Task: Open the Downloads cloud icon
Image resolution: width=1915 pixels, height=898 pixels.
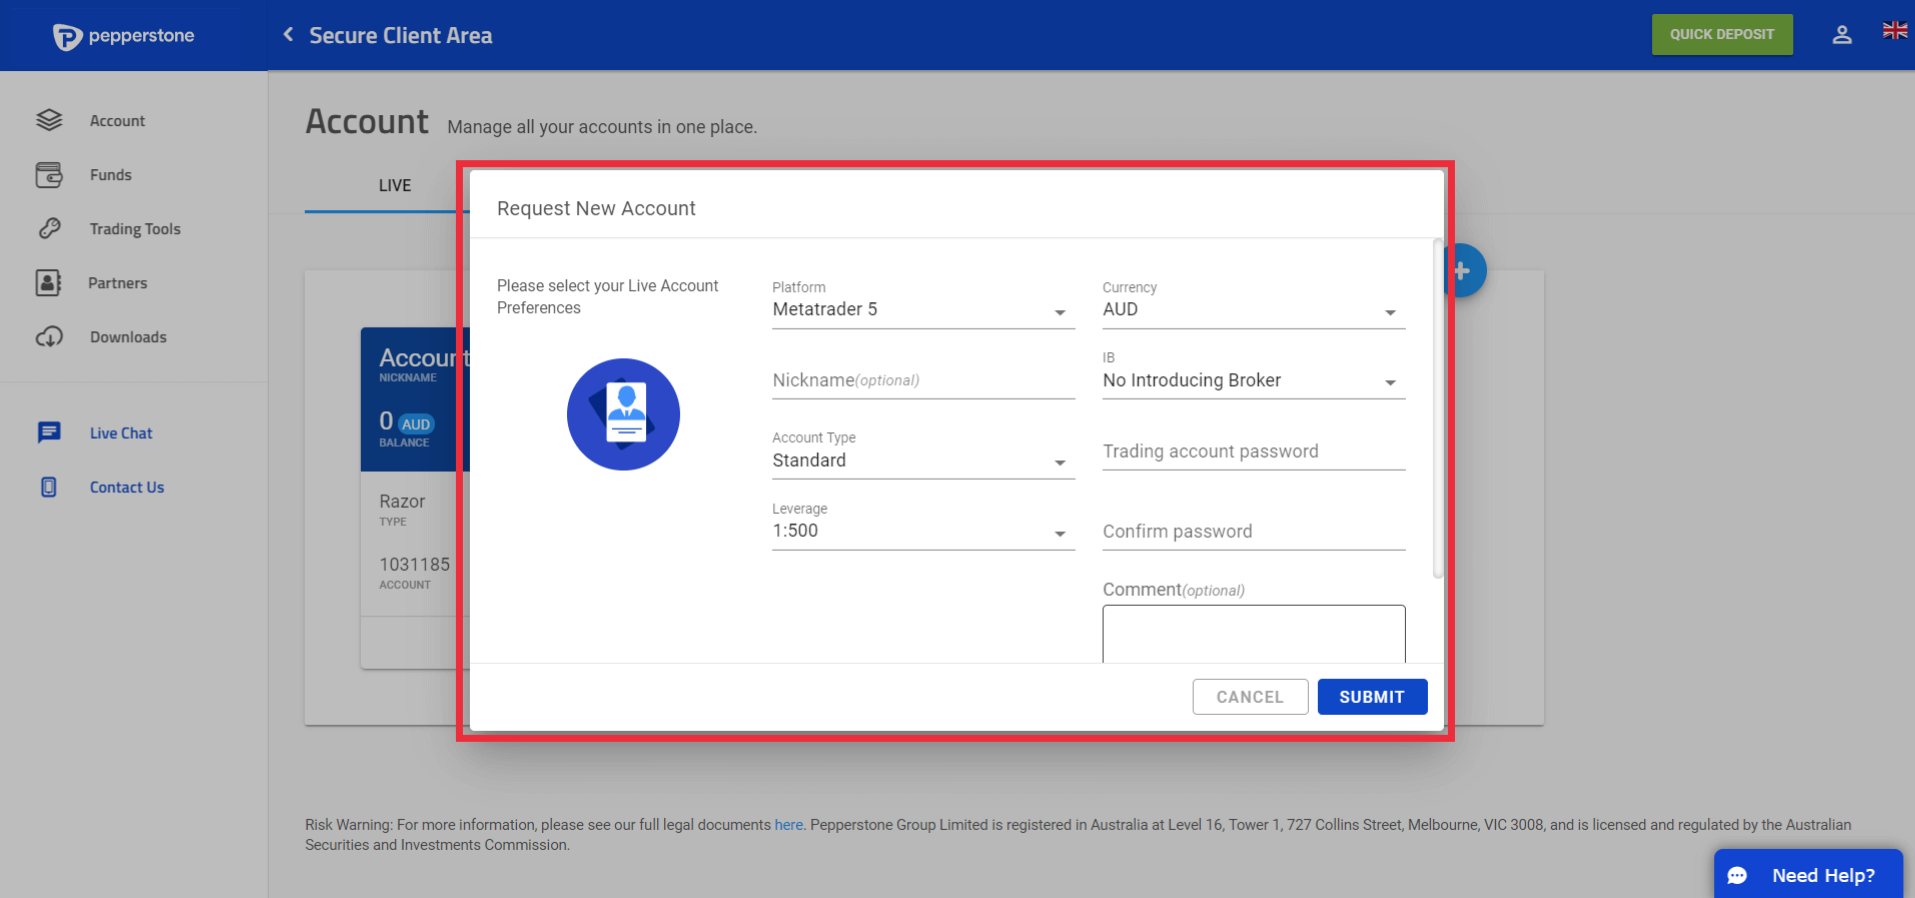Action: pos(49,337)
